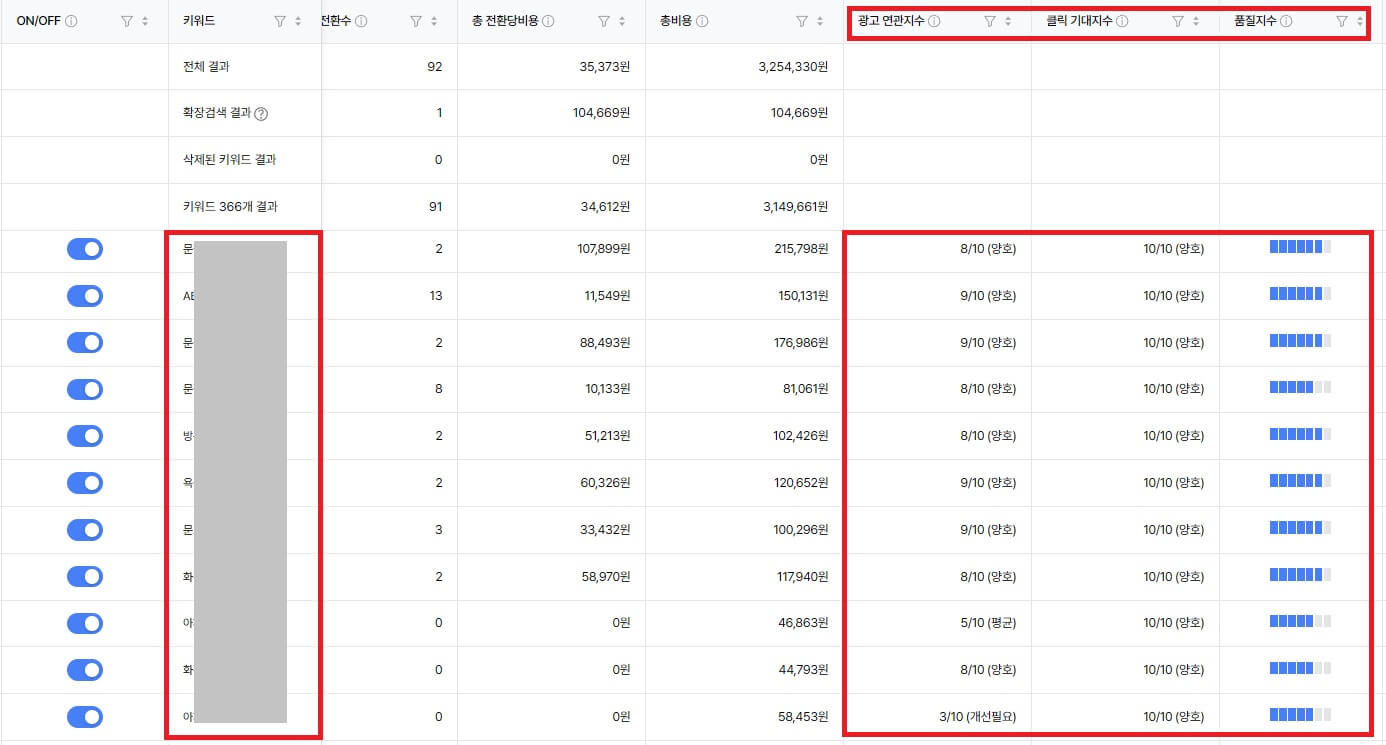
Task: Click cost-per-conversion value 35,373원
Action: (603, 67)
